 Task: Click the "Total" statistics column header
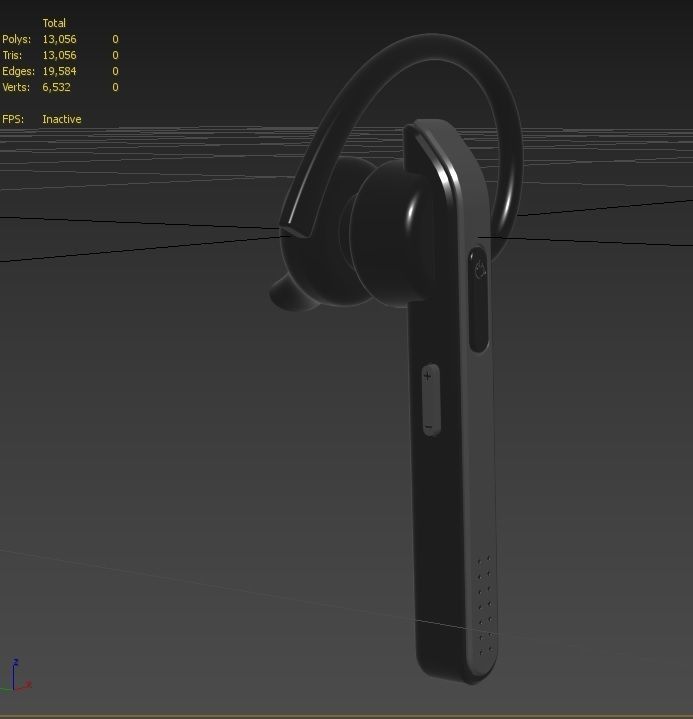54,23
